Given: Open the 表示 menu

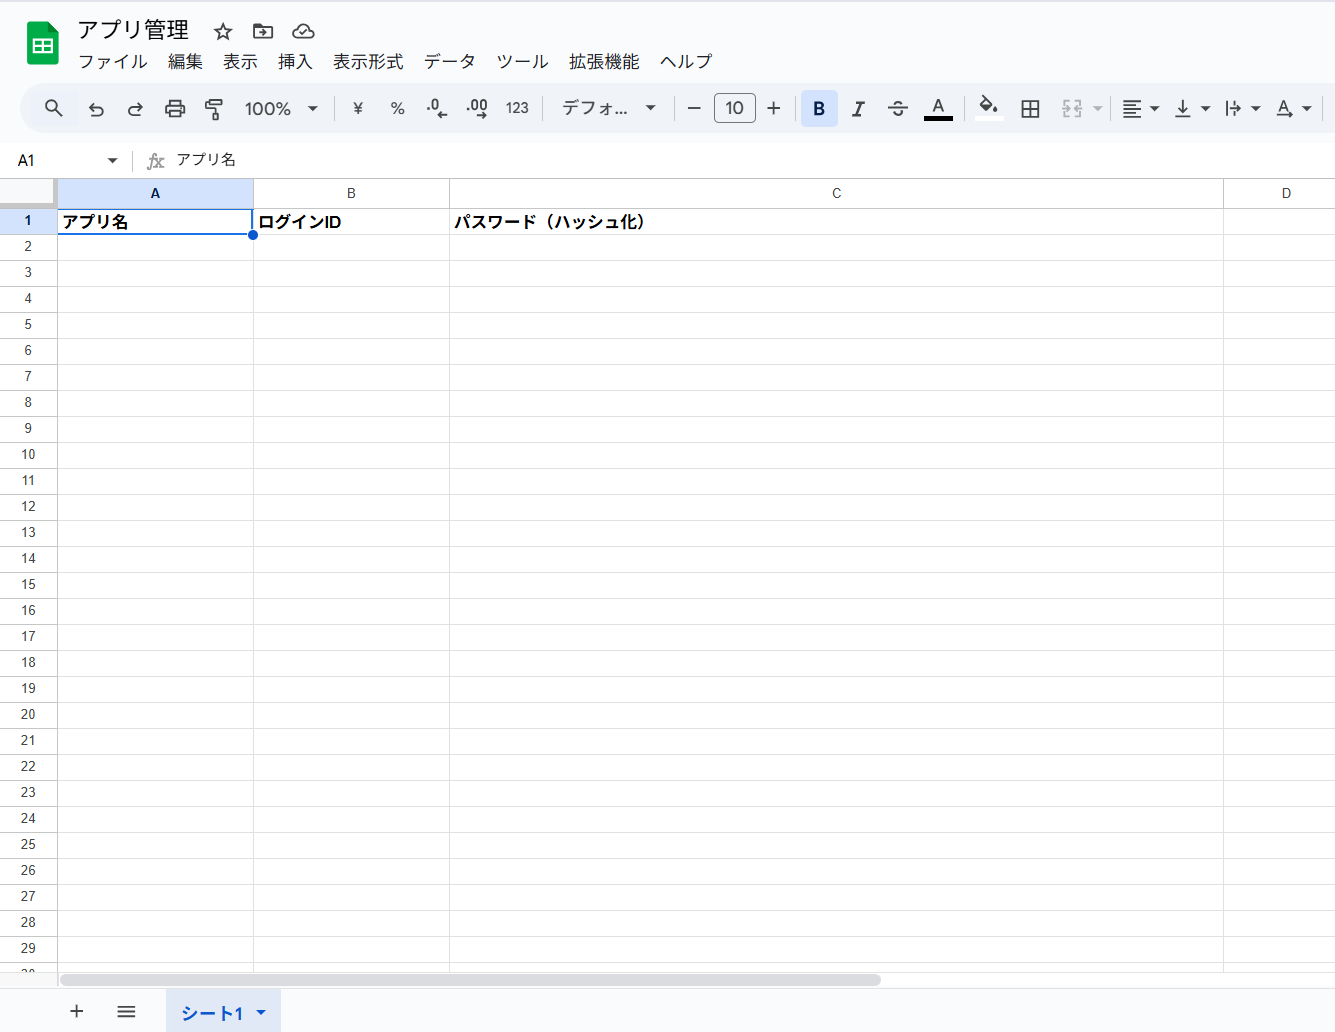Looking at the screenshot, I should (x=240, y=62).
